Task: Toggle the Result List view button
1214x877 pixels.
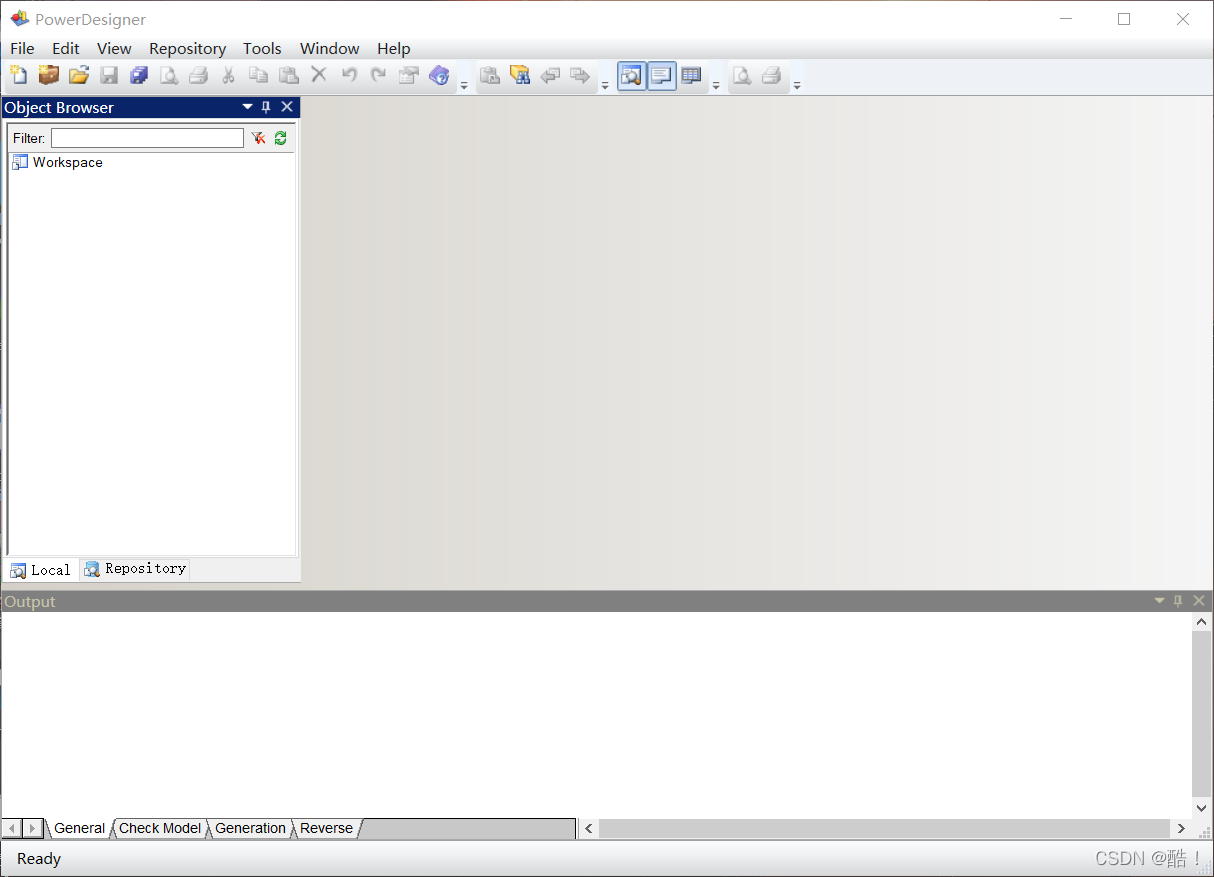Action: (x=691, y=75)
